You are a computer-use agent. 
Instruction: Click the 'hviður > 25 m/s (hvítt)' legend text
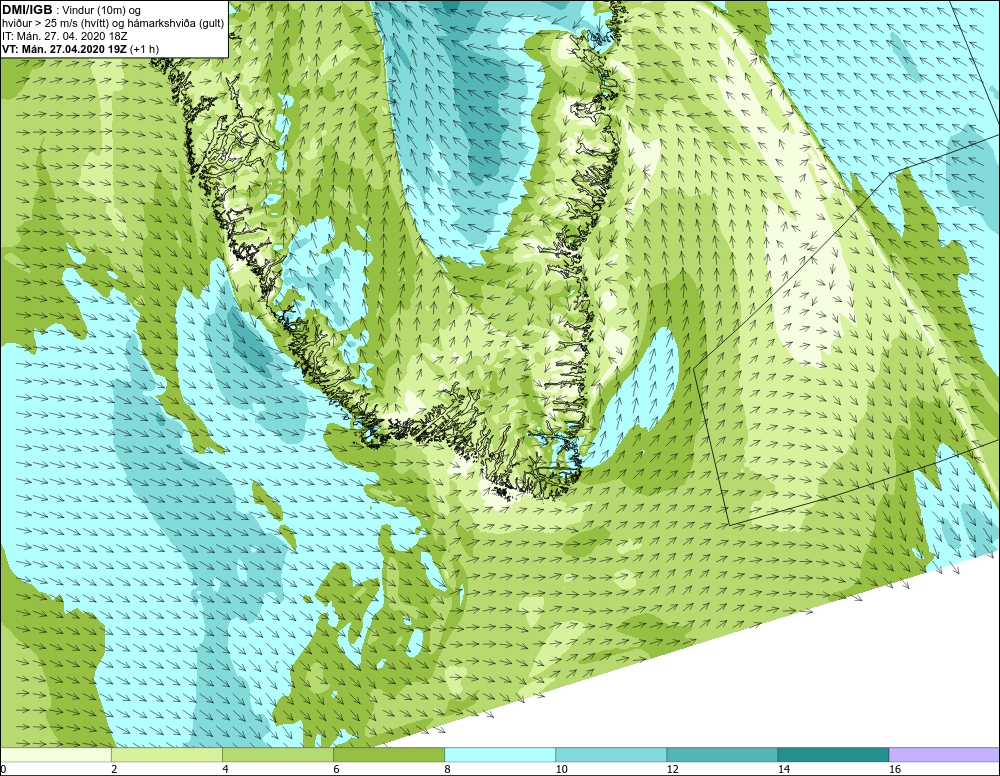[x=55, y=24]
